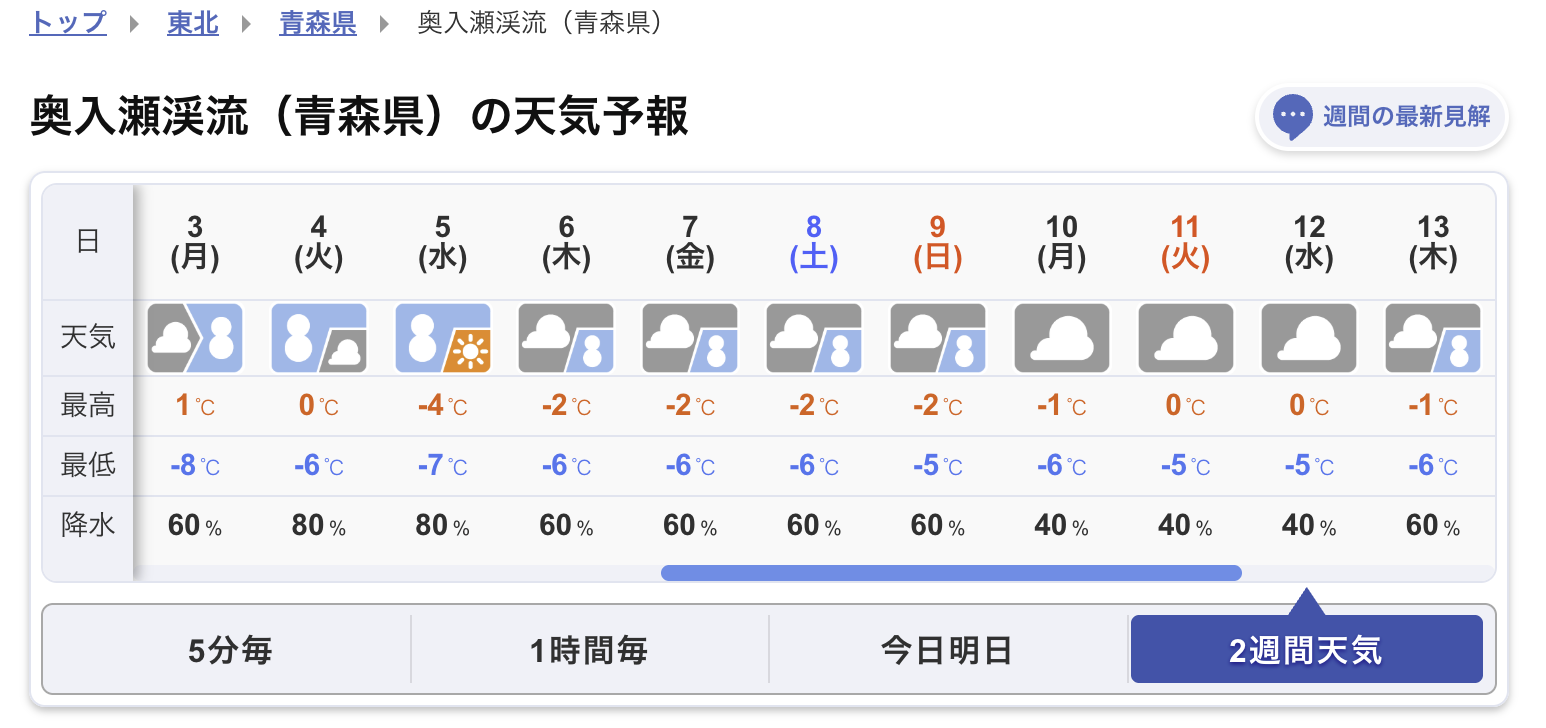This screenshot has width=1546, height=728.
Task: Open the トップ breadcrumb link
Action: coord(68,23)
